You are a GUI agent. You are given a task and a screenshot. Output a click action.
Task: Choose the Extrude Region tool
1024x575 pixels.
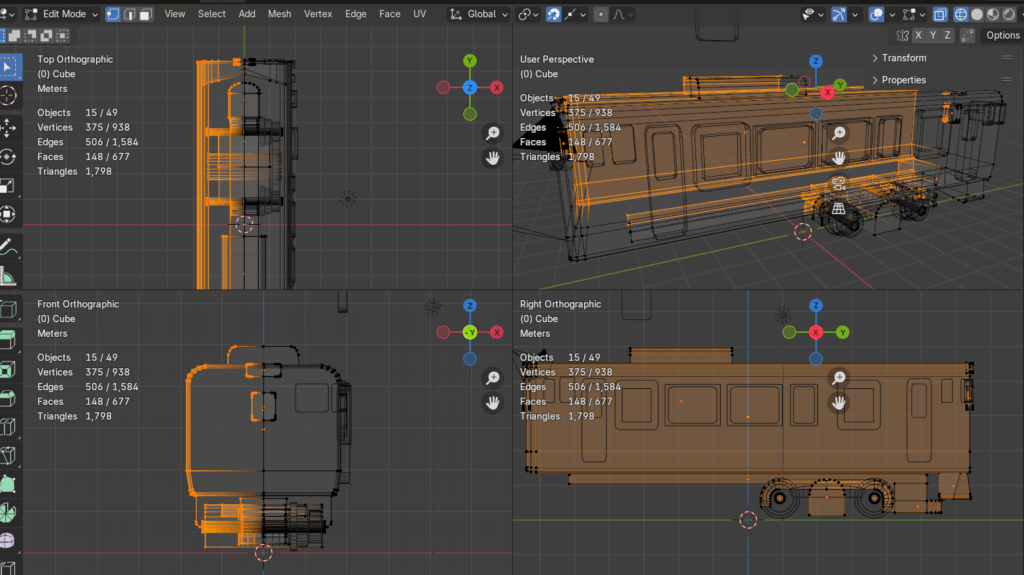click(8, 339)
